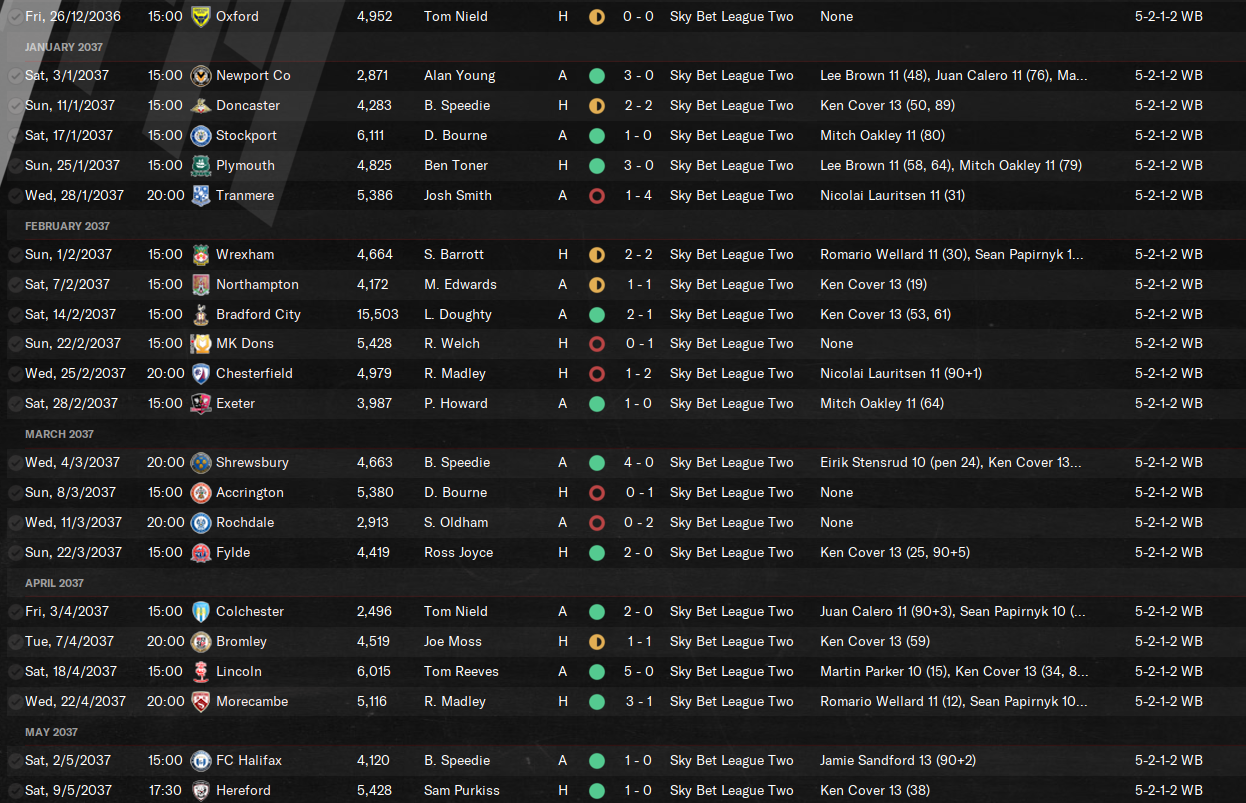Screen dimensions: 1246x803
Task: Click scorer Nicolai Lauritsen 11 (31)
Action: click(892, 196)
